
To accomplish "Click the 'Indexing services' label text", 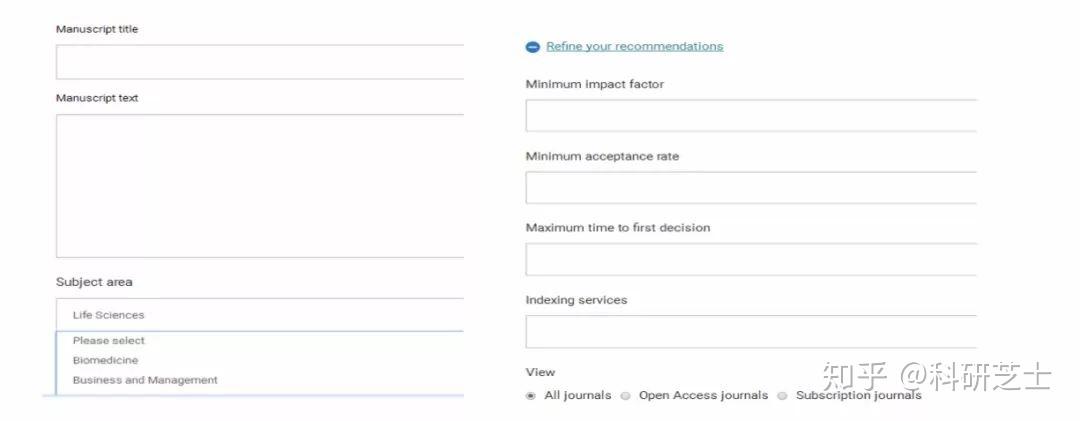I will coord(576,300).
